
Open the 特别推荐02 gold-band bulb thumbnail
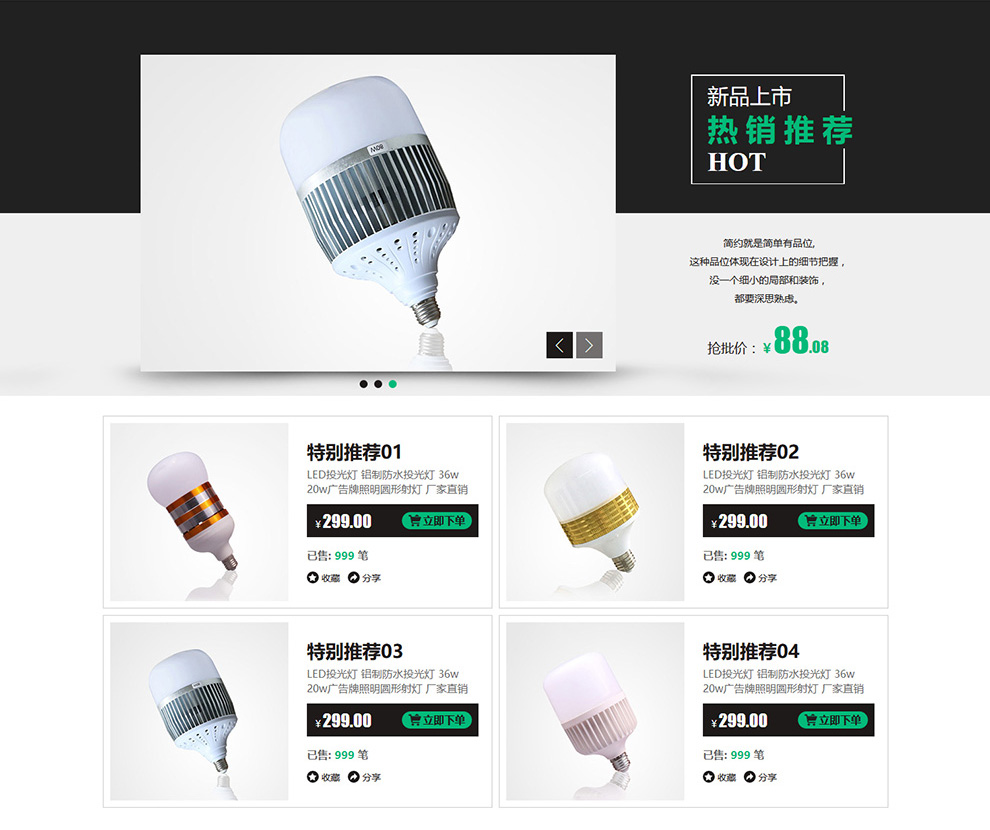click(595, 512)
